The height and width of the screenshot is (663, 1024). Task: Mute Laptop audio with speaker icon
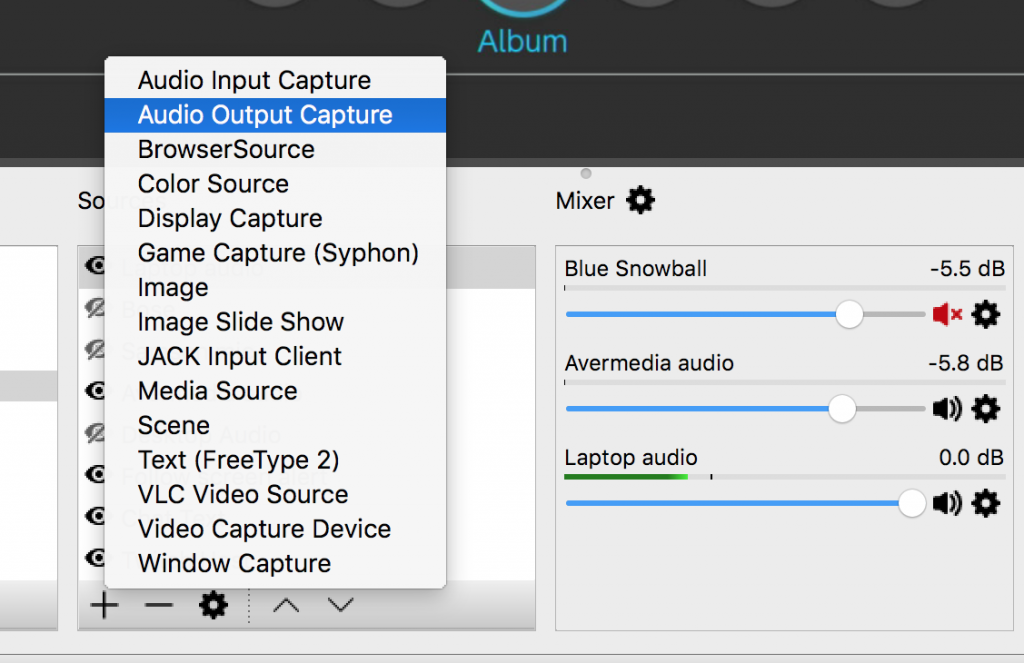947,504
